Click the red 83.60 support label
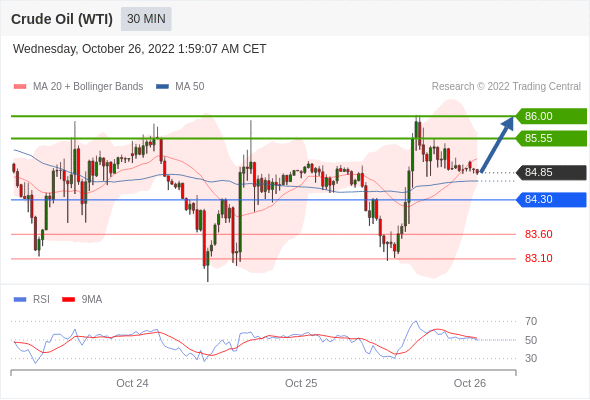This screenshot has width=590, height=400. pyautogui.click(x=538, y=234)
